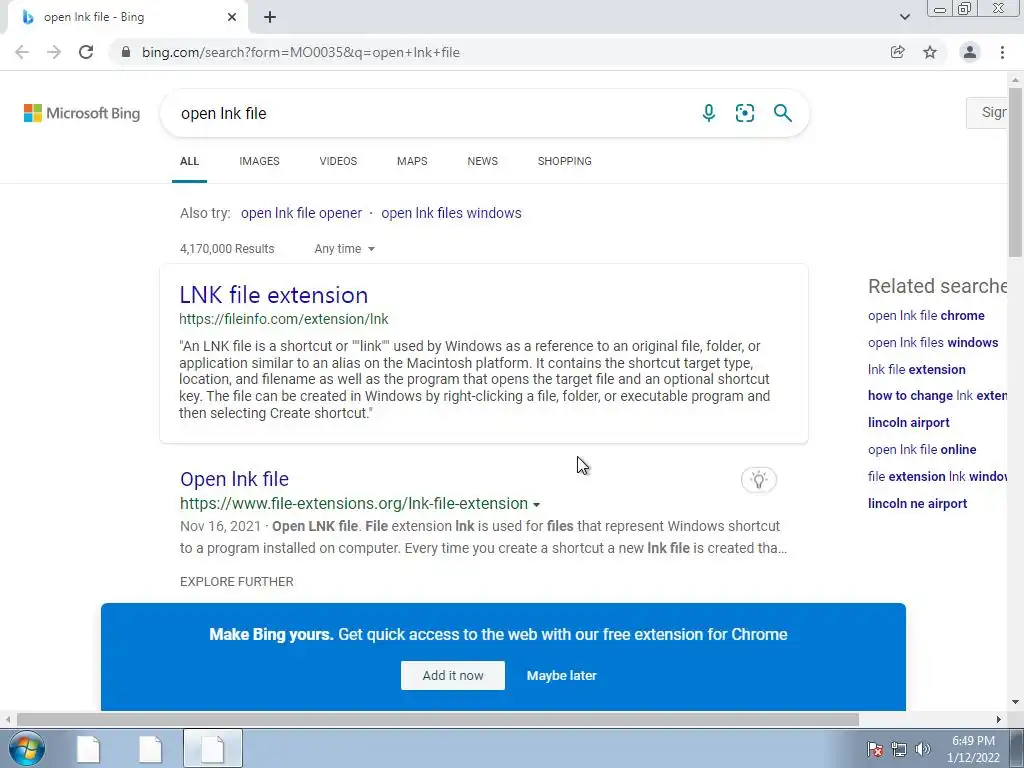This screenshot has width=1024, height=768.
Task: Open the Windows Start button
Action: tap(27, 748)
